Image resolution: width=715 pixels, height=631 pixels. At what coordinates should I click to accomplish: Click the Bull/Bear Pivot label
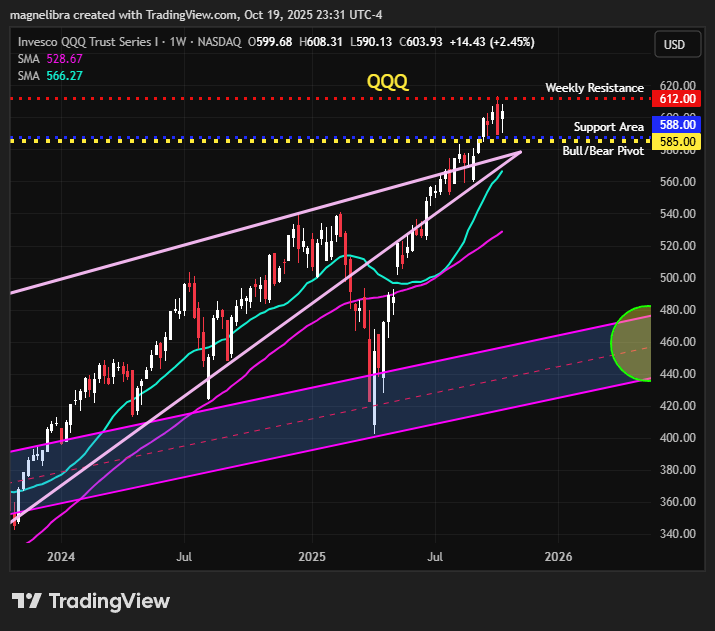pyautogui.click(x=603, y=151)
